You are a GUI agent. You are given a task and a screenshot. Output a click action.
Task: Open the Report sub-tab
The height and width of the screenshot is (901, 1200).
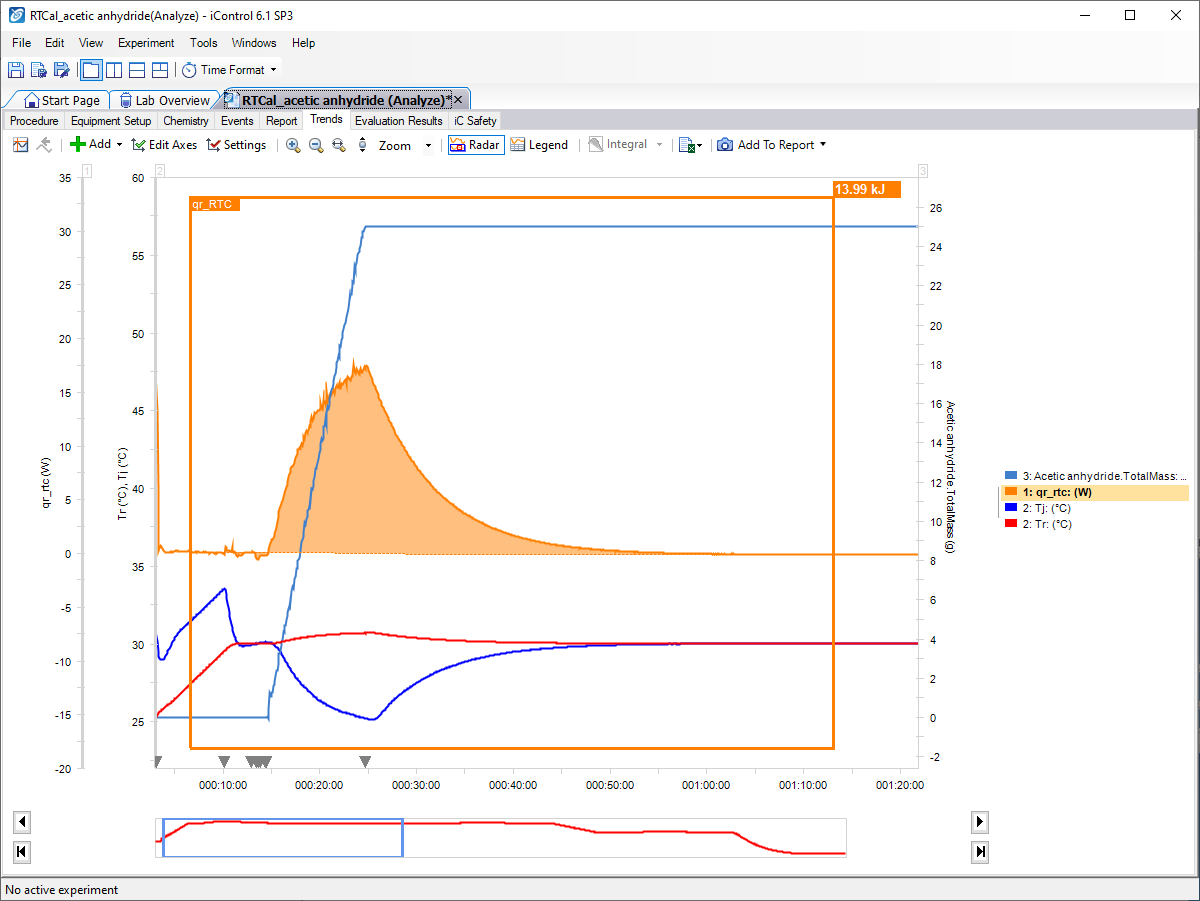pos(282,121)
